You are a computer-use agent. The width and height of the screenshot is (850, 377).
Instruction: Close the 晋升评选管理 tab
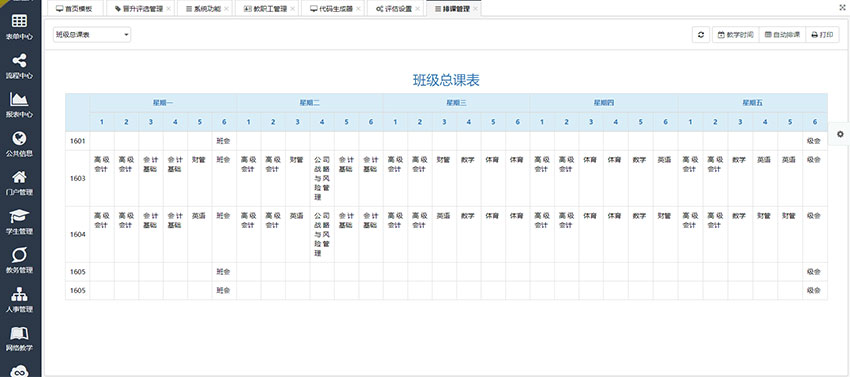169,9
